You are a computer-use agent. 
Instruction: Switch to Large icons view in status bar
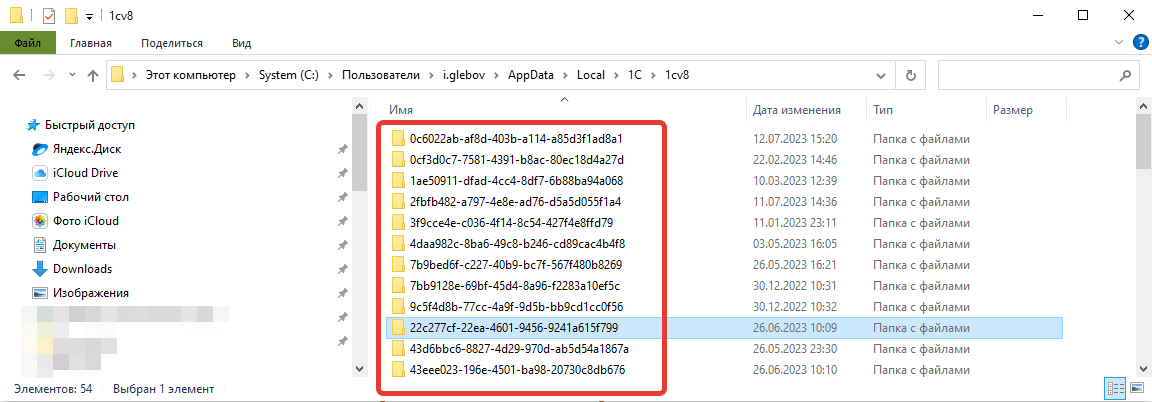point(1139,389)
